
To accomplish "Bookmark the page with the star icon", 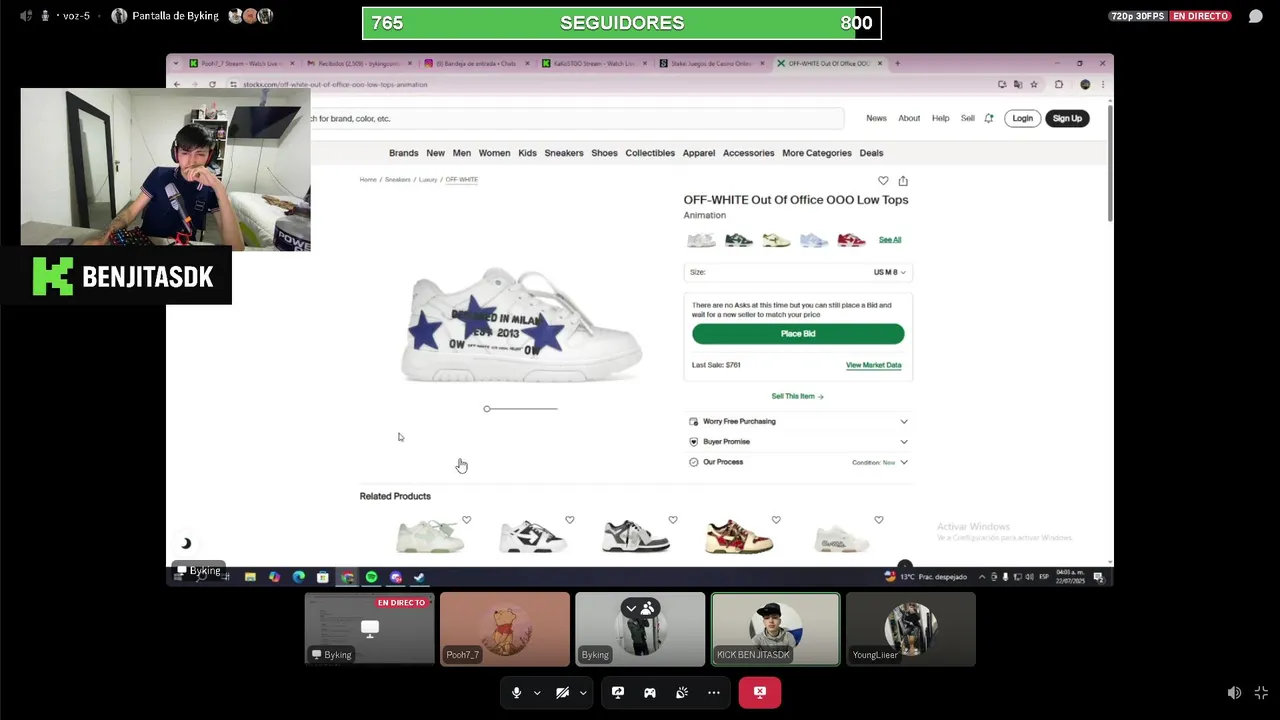I will (x=1034, y=84).
